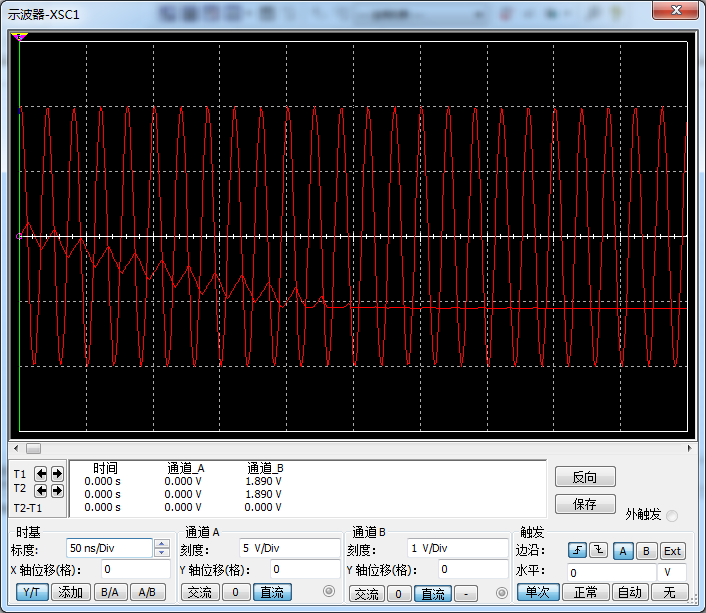
Task: Click 通道_B column header
Action: click(265, 468)
